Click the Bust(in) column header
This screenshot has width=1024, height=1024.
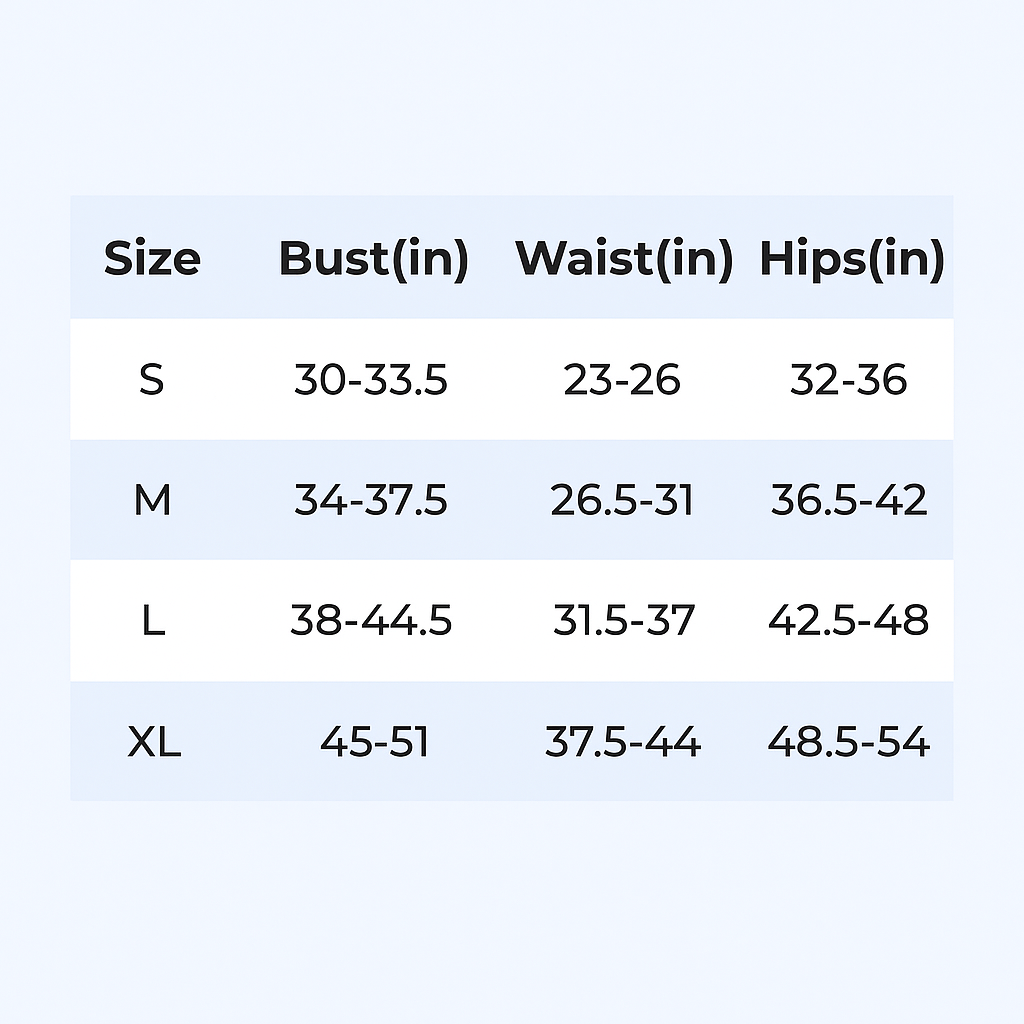point(373,258)
